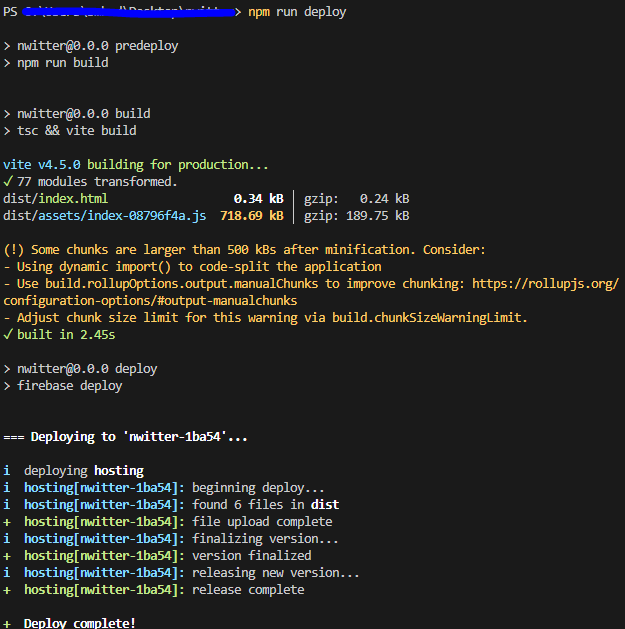Click the 'PS' prompt prefix

tap(10, 12)
